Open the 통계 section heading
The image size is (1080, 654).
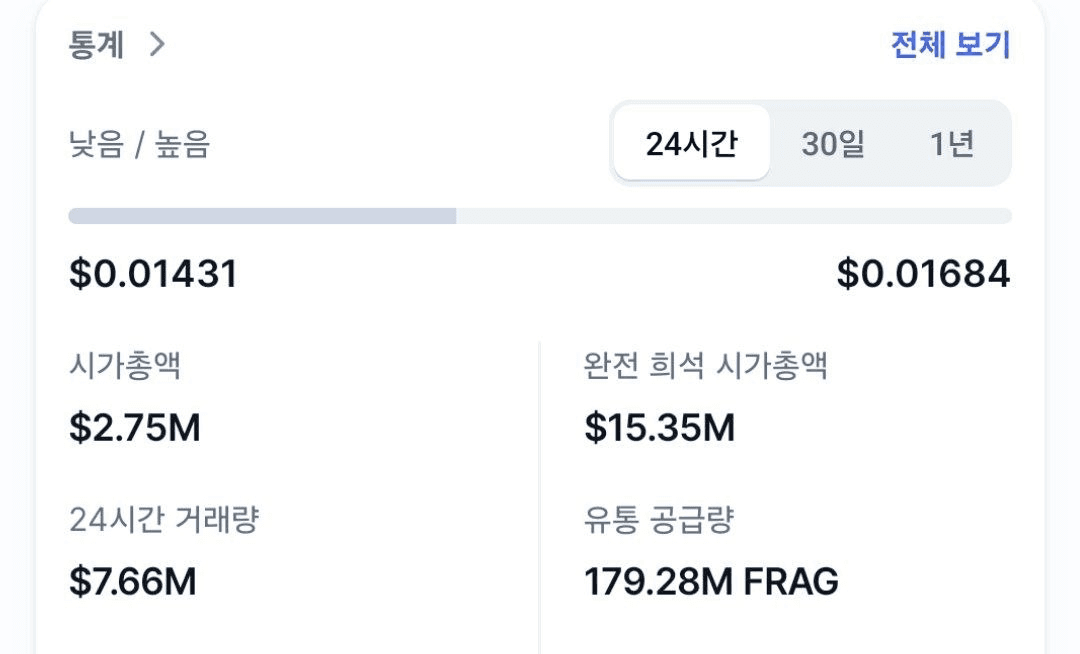(x=96, y=45)
